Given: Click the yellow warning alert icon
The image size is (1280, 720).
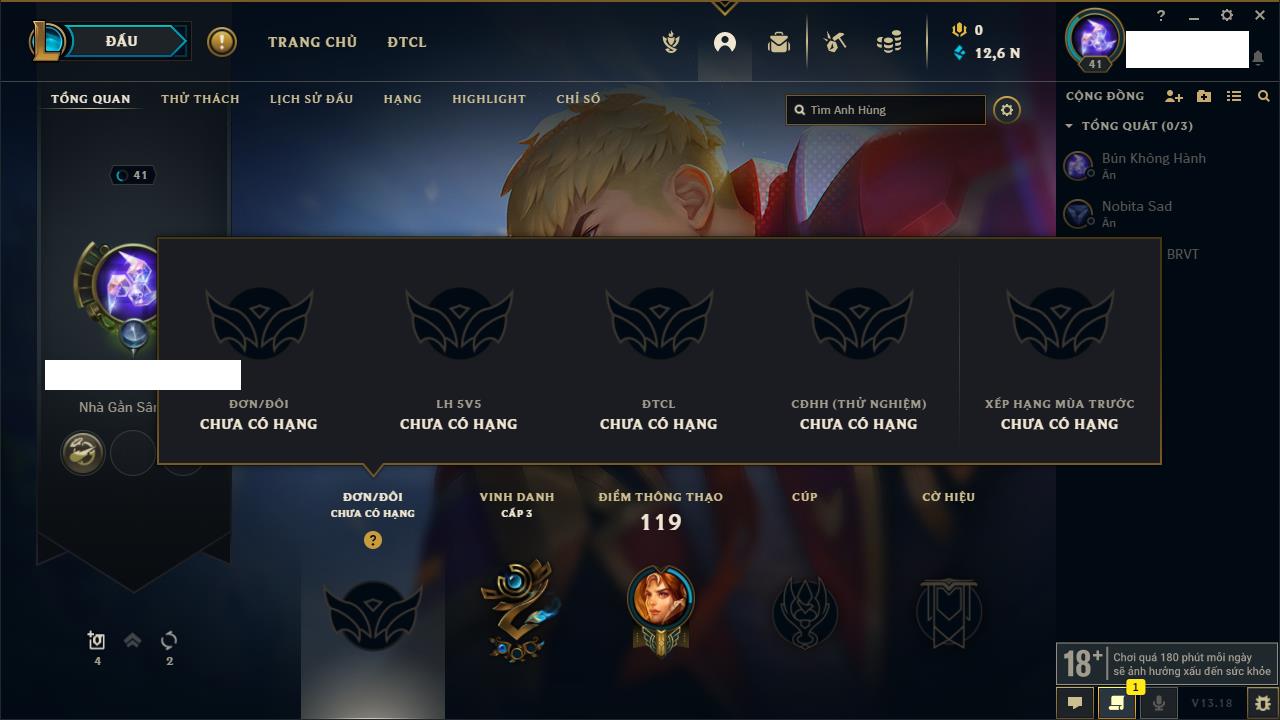Looking at the screenshot, I should (x=222, y=42).
